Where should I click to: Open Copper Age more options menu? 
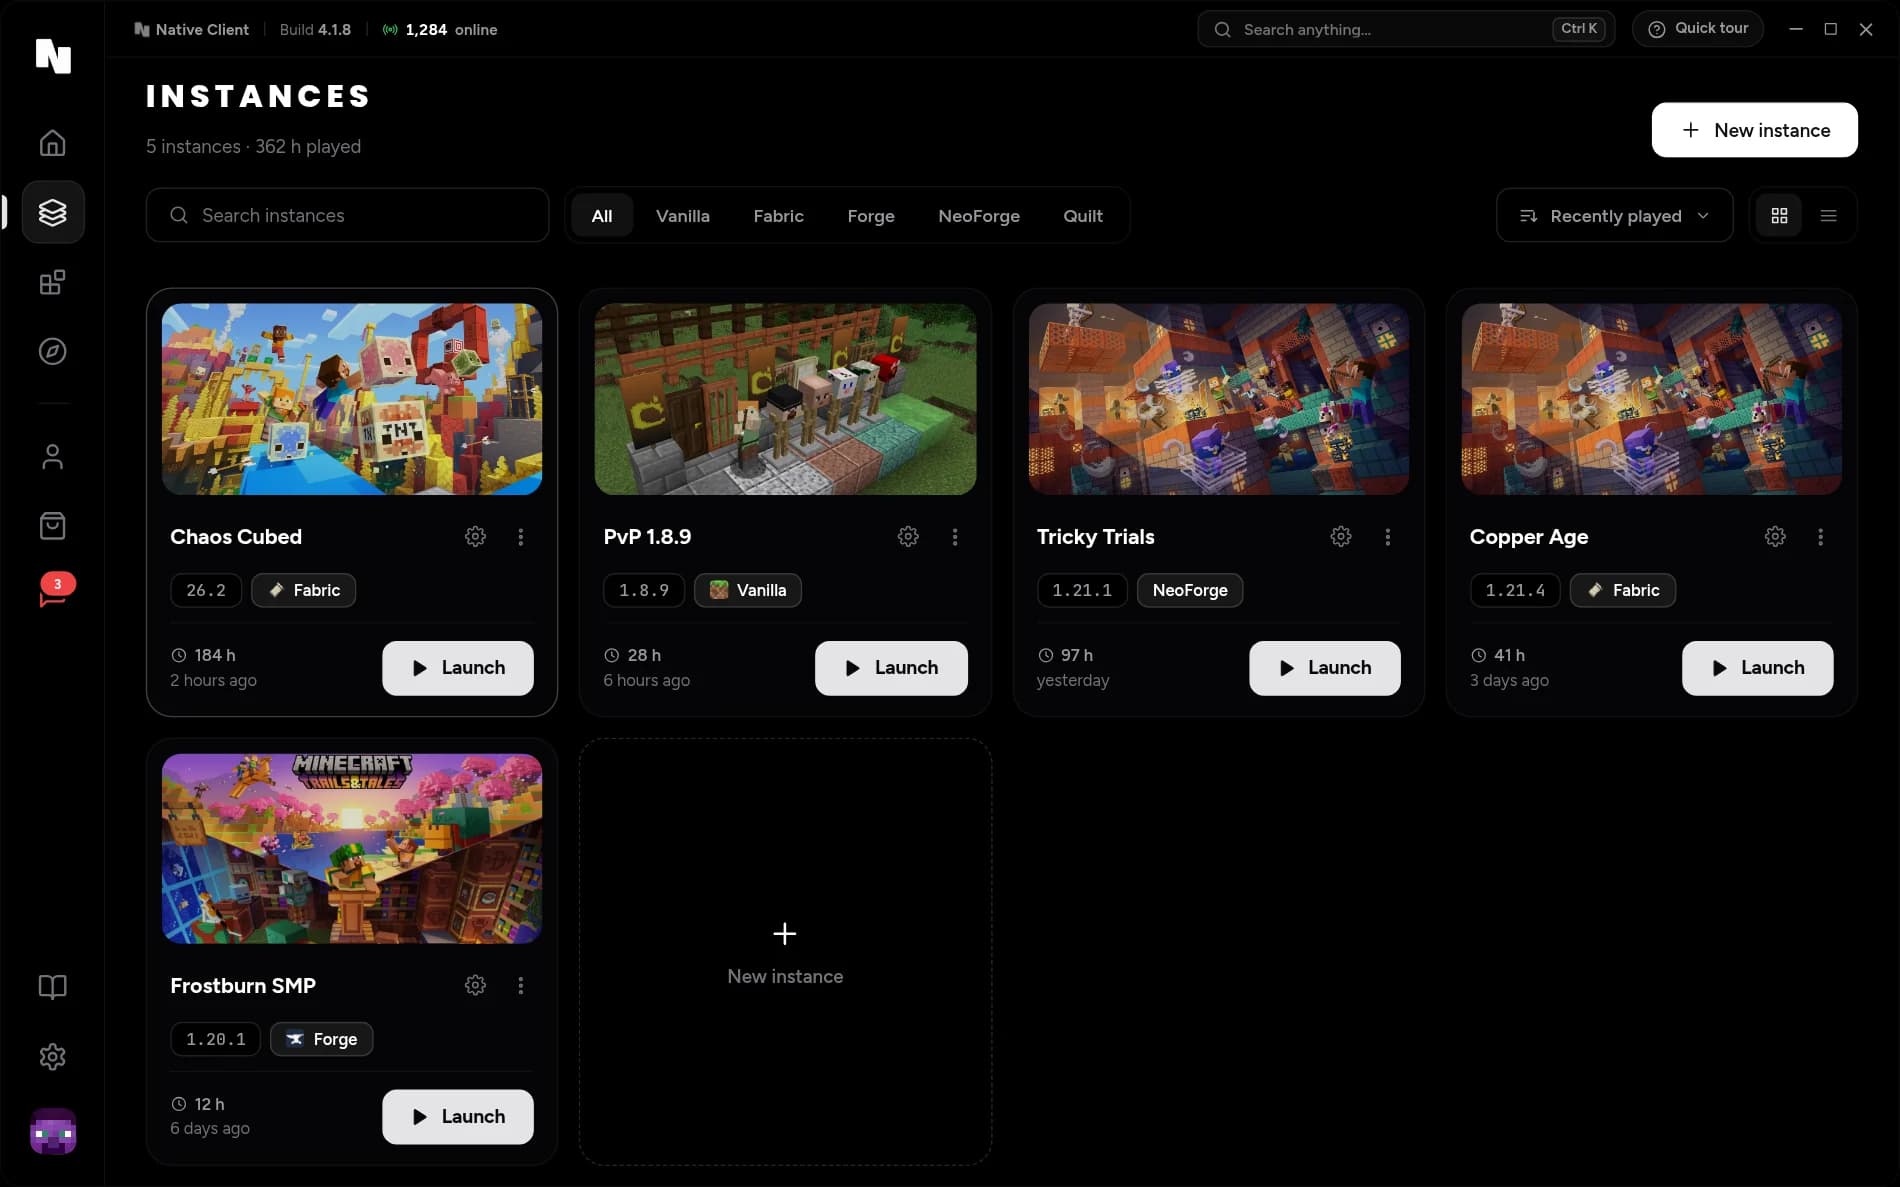(1820, 537)
